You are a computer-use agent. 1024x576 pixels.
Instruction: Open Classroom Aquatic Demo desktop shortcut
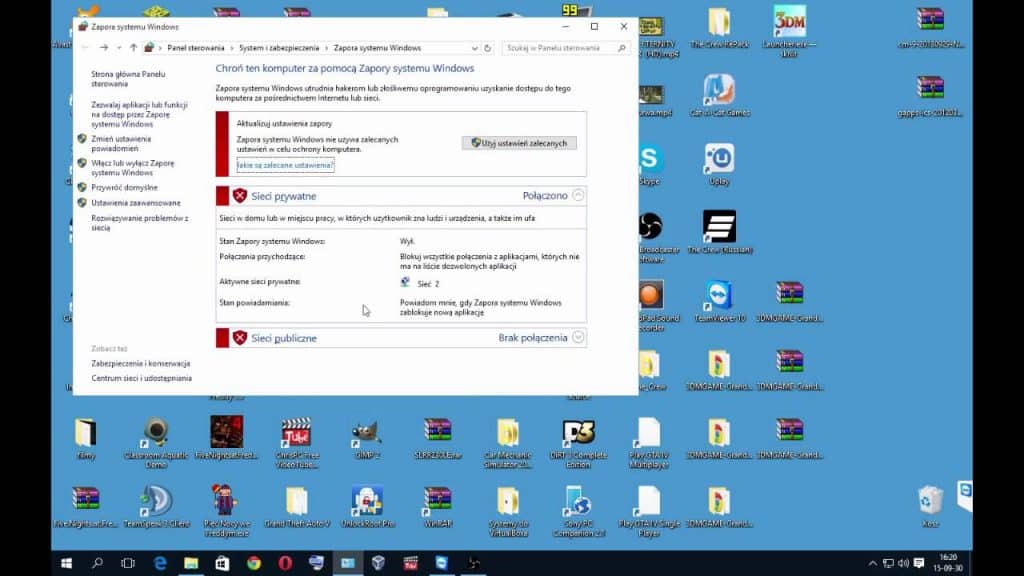(155, 443)
